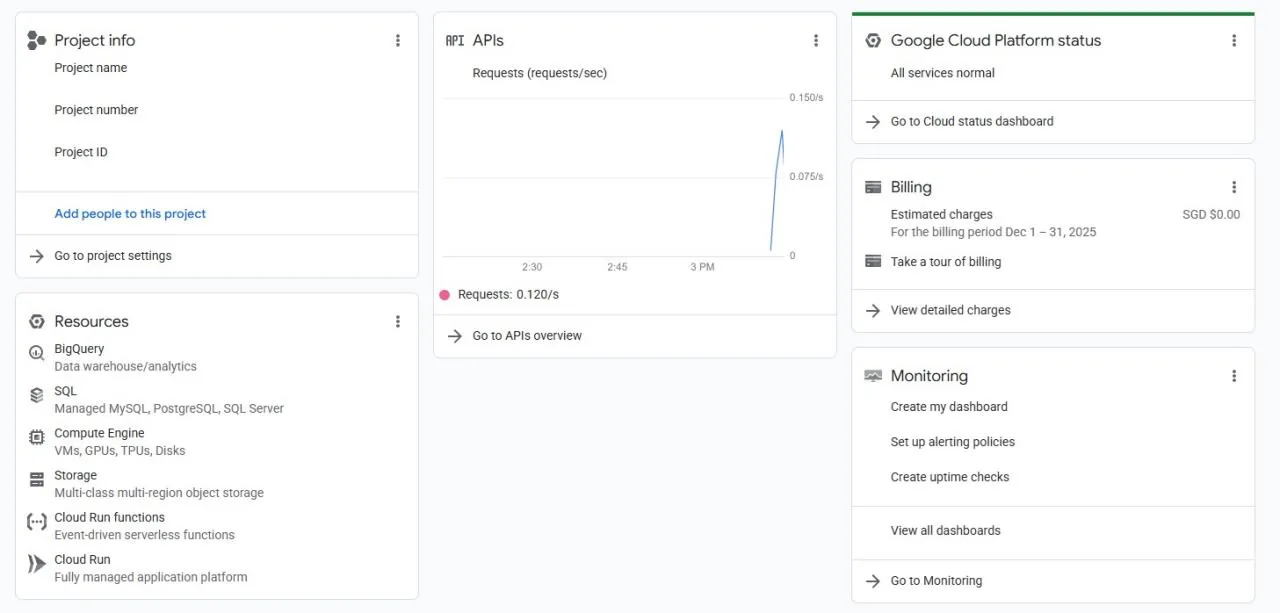This screenshot has width=1280, height=613.
Task: Click the pink Requests legend dot
Action: 445,295
